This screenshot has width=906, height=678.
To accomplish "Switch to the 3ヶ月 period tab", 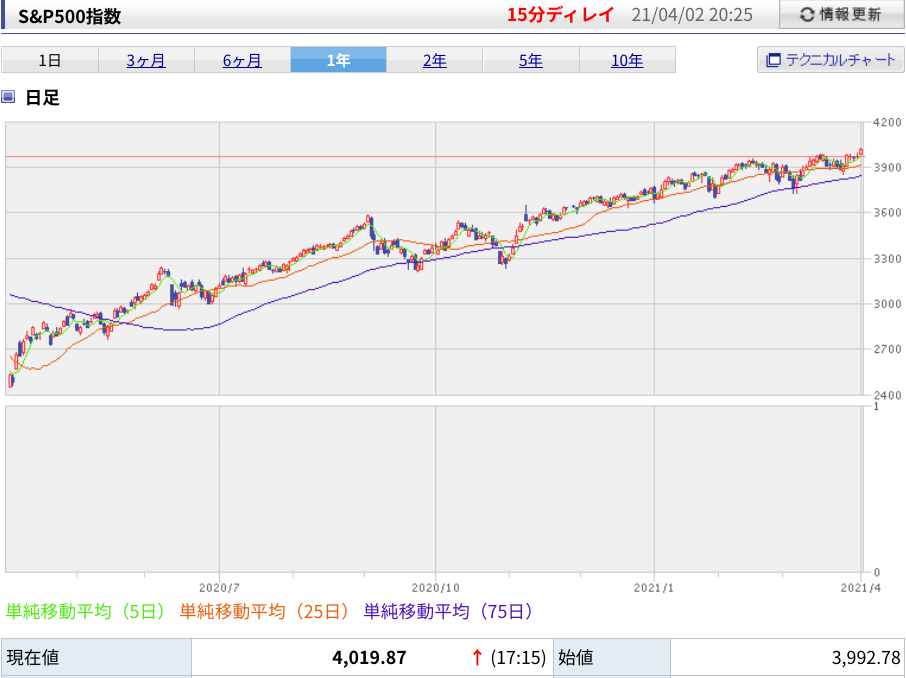I will tap(146, 60).
